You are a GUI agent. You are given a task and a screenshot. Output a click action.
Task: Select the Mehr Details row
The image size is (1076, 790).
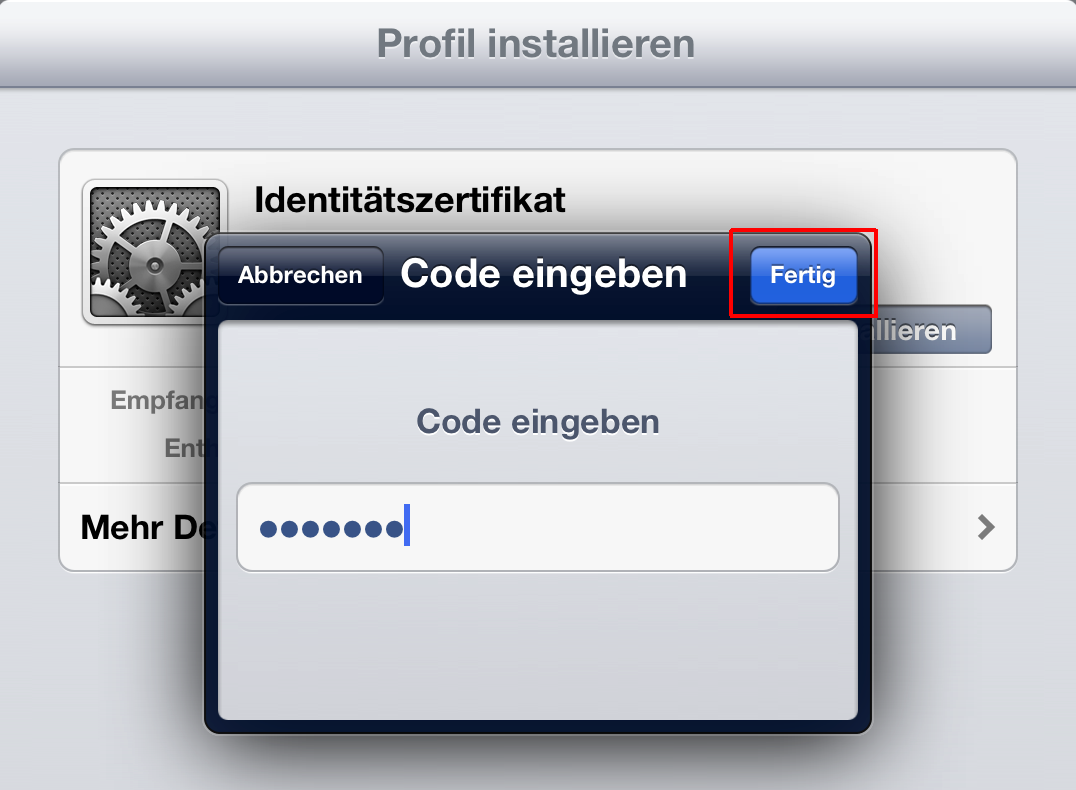[x=537, y=527]
